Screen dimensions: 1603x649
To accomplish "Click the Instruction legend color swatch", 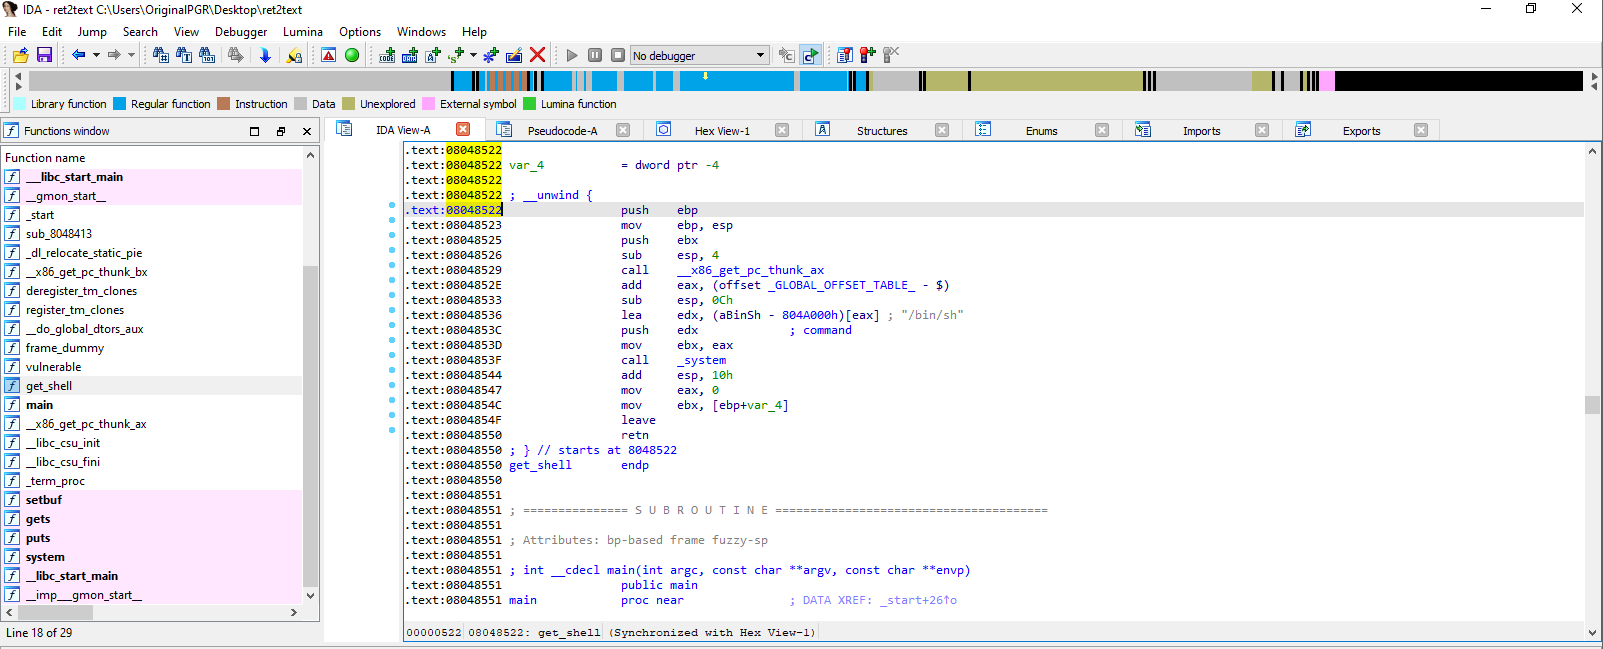I will point(224,104).
